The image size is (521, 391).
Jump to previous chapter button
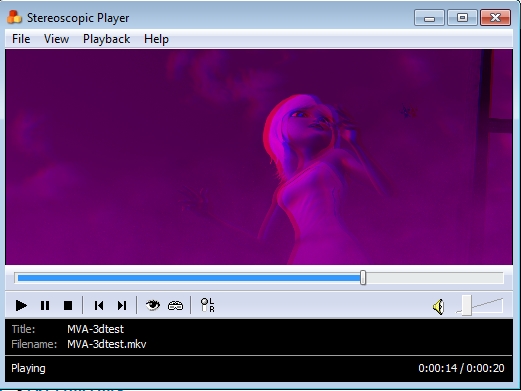point(99,305)
